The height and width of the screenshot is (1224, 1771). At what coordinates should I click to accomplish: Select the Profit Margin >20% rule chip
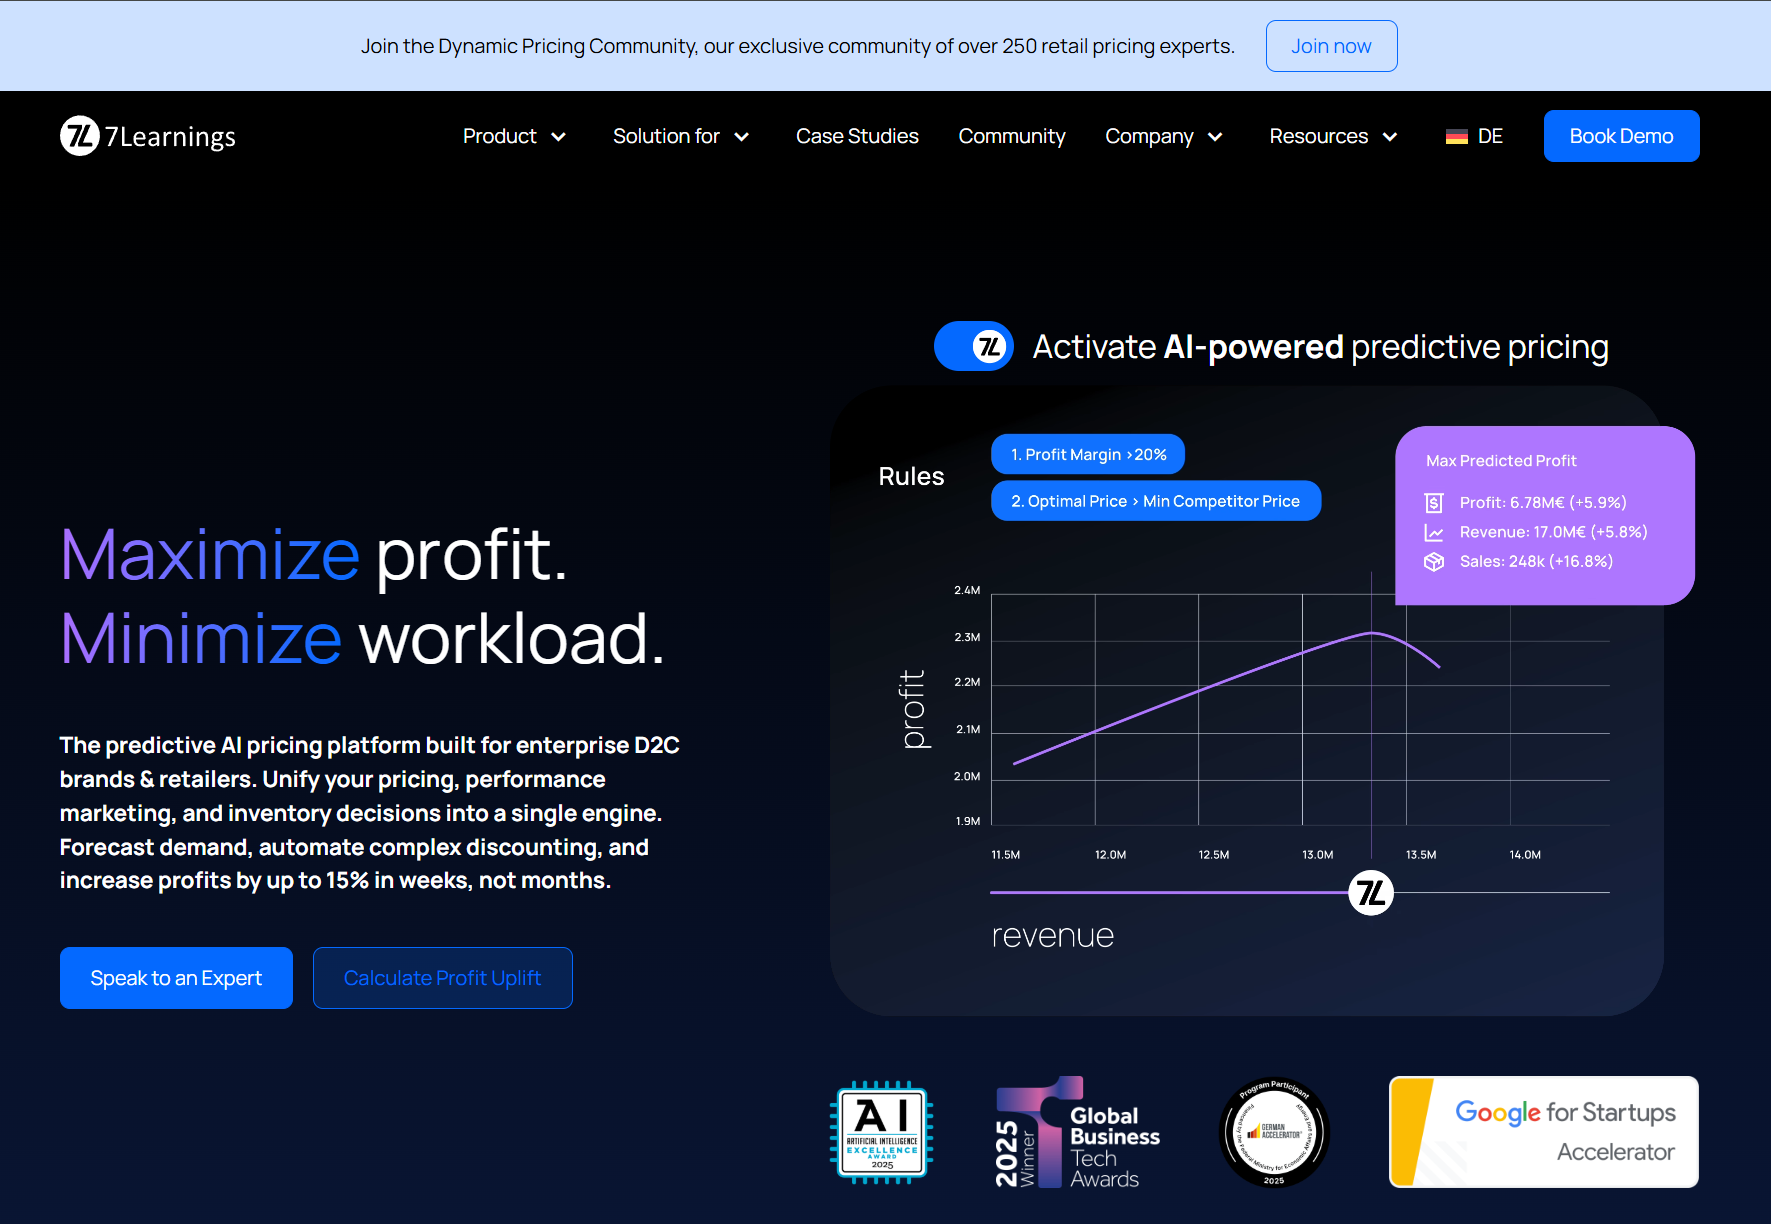pyautogui.click(x=1088, y=455)
